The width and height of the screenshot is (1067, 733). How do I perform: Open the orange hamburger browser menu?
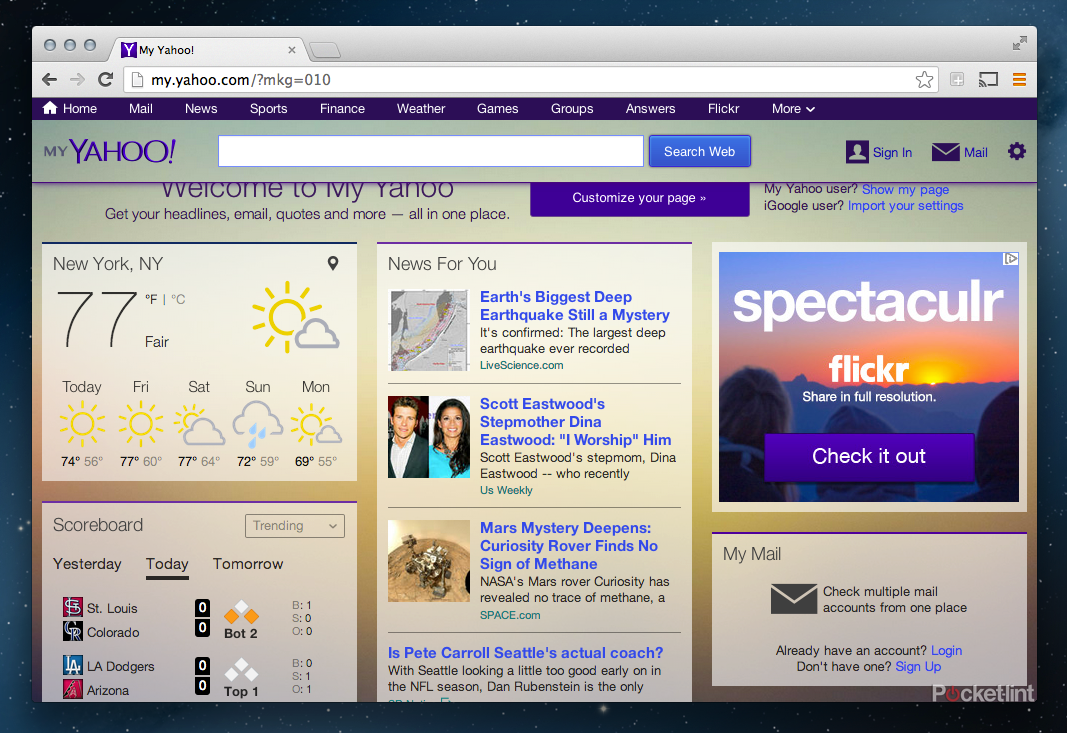click(x=1019, y=78)
